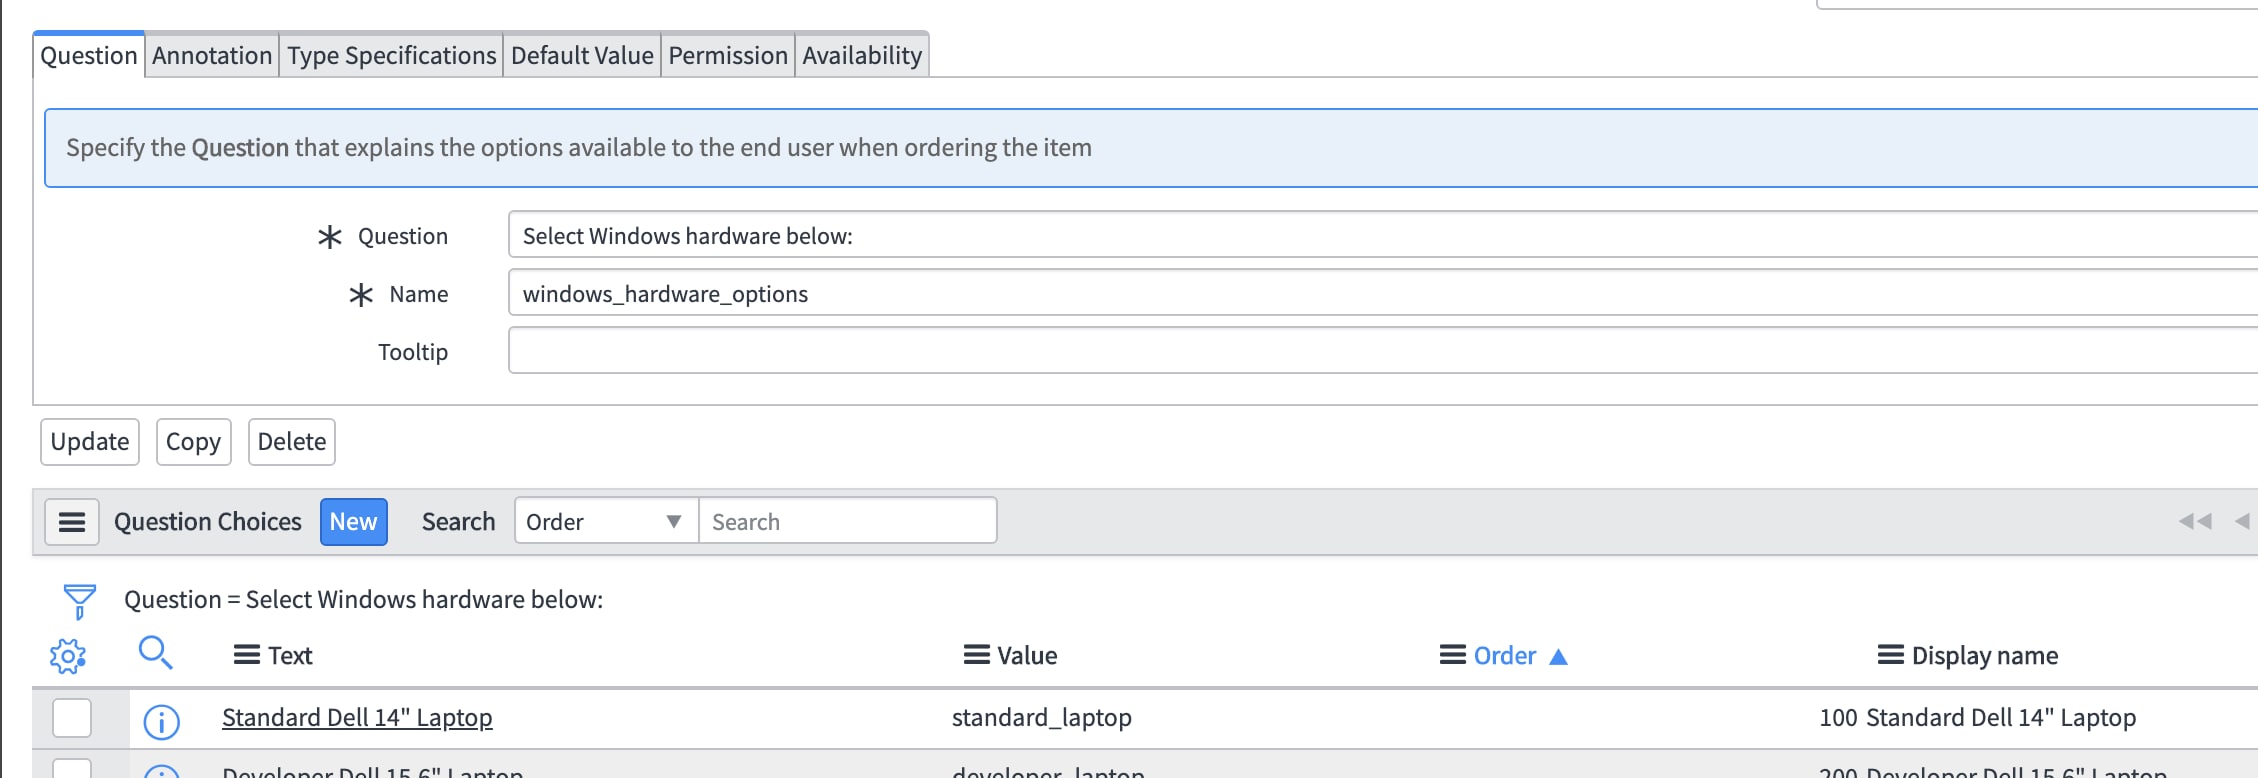The width and height of the screenshot is (2258, 778).
Task: Open the Order search field dropdown
Action: tap(605, 522)
